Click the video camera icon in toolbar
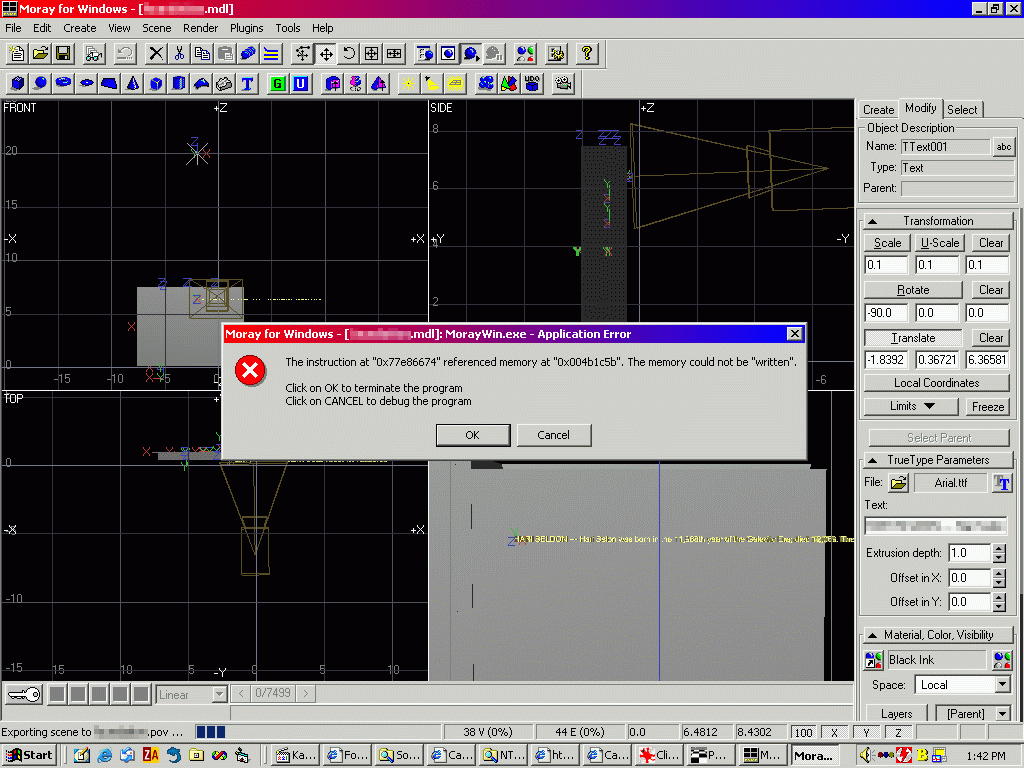The image size is (1024, 768). click(x=564, y=83)
